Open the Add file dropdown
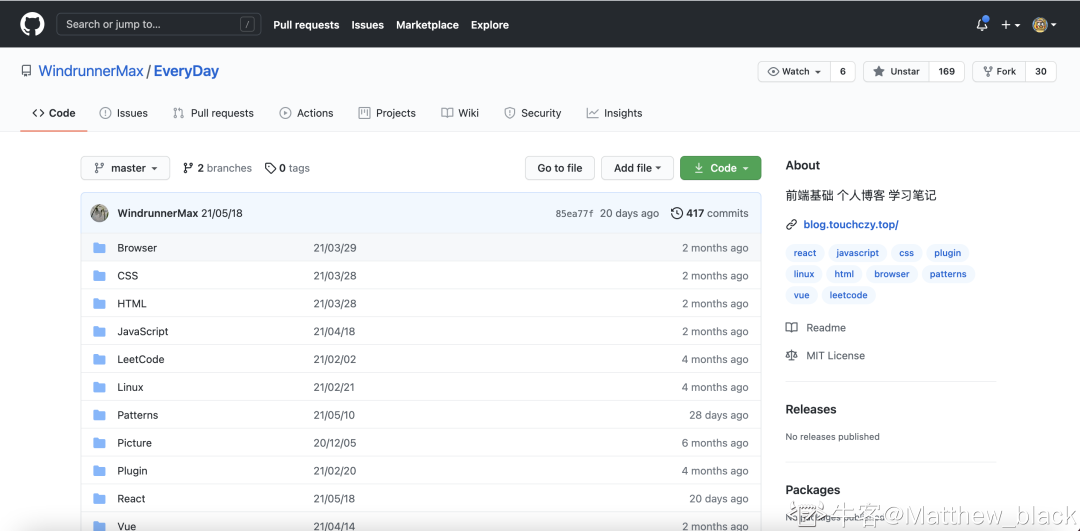 (x=637, y=168)
